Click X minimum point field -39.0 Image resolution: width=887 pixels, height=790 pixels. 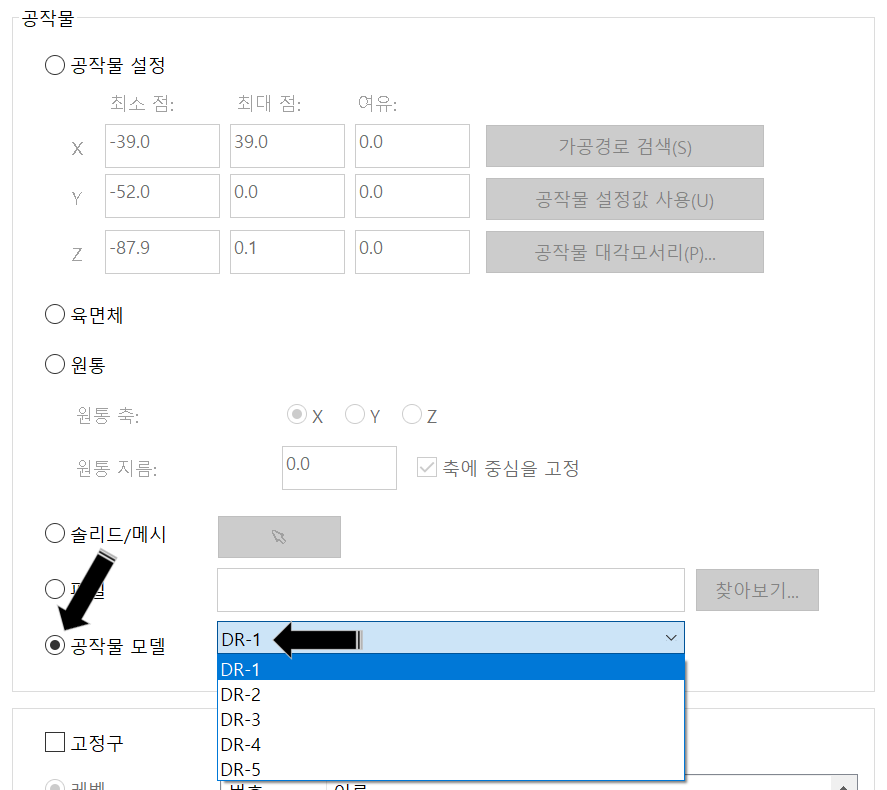162,146
